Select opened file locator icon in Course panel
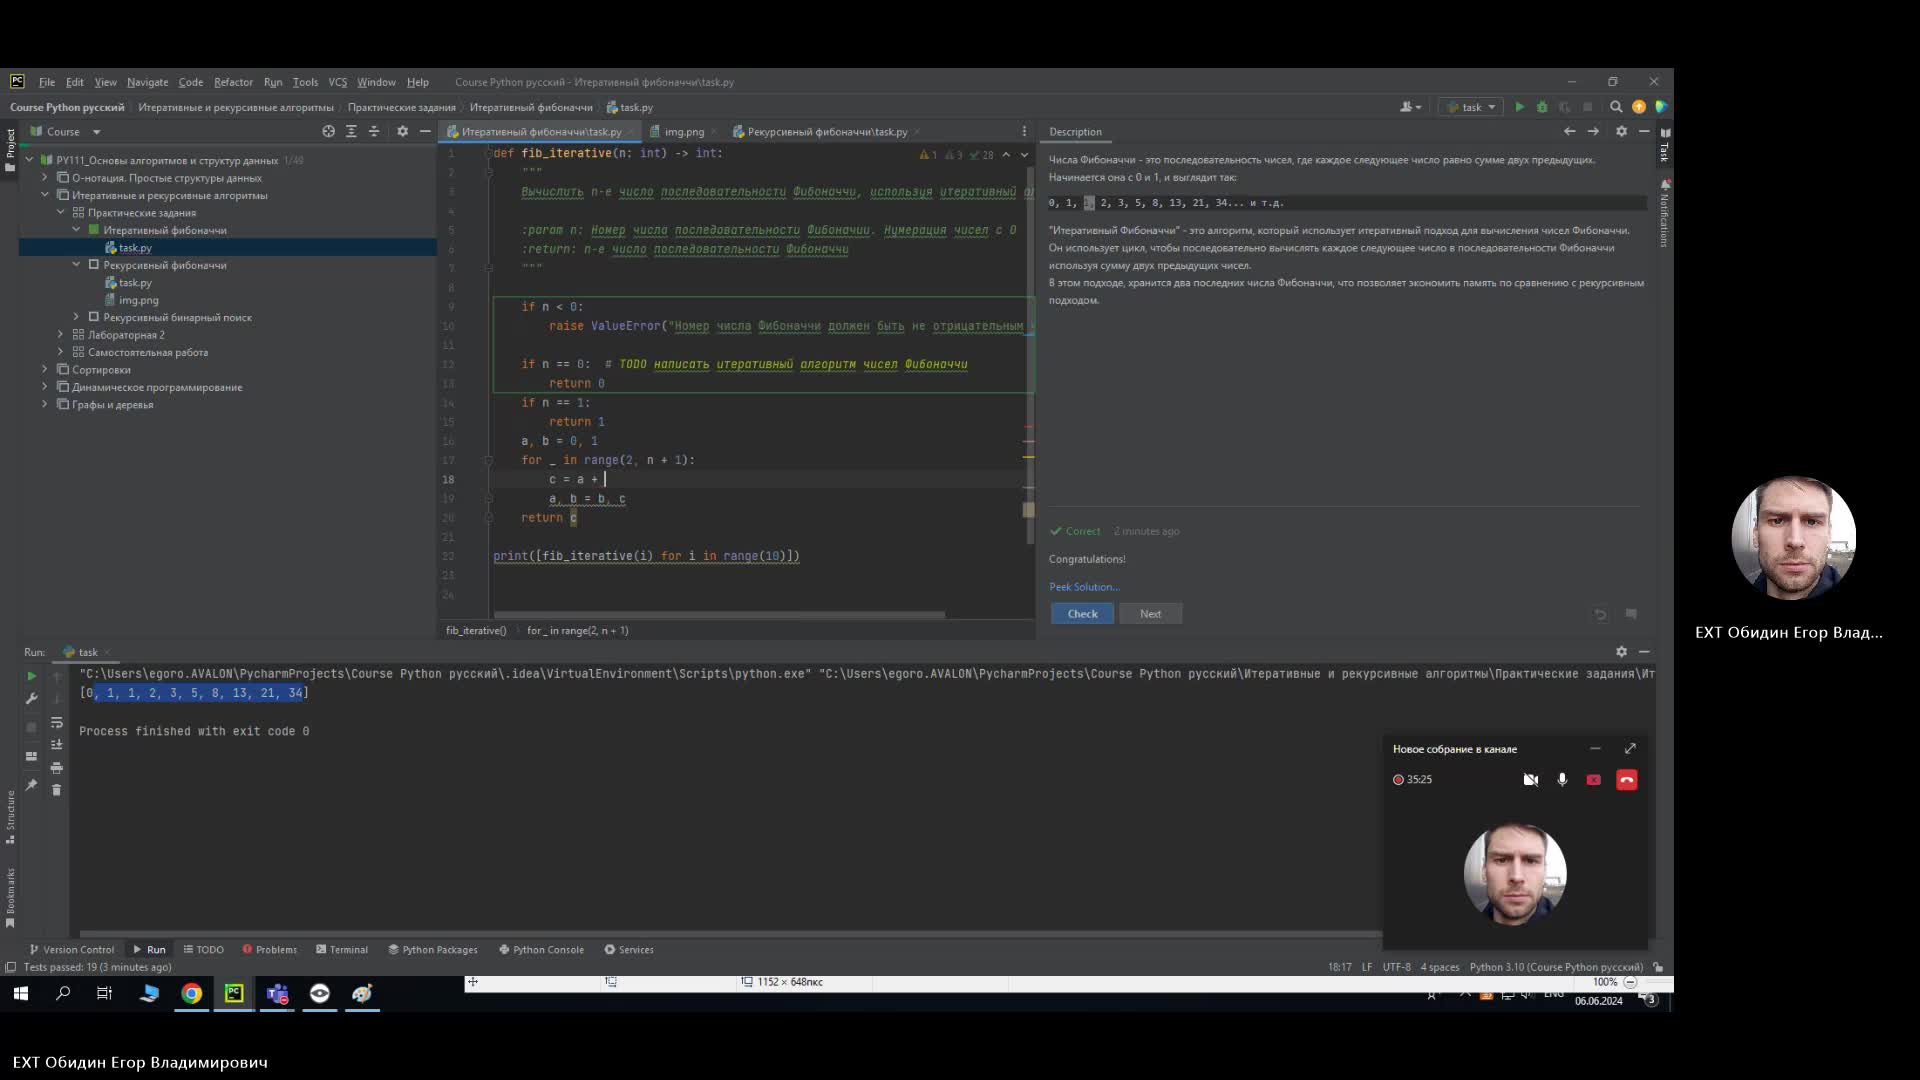Image resolution: width=1920 pixels, height=1080 pixels. point(328,132)
